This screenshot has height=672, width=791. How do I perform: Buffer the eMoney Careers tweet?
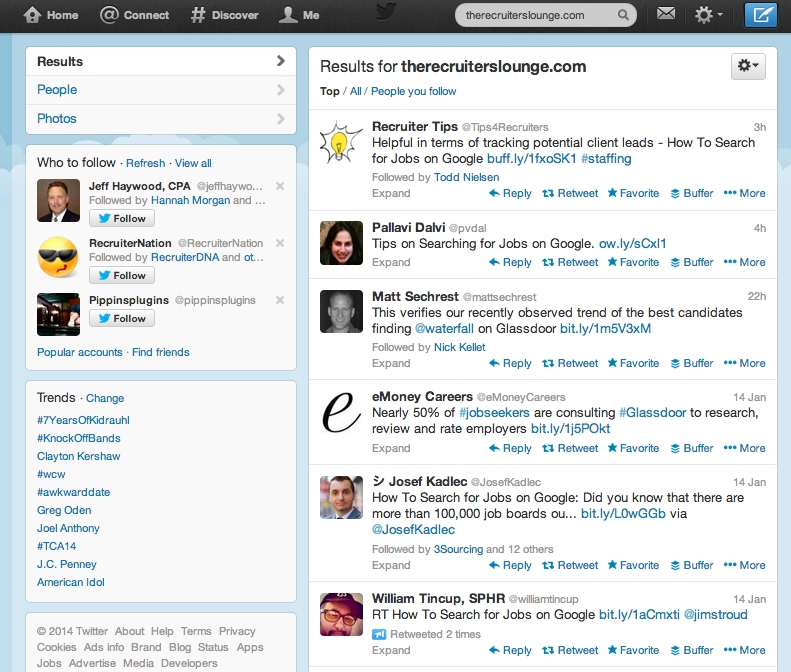coord(692,448)
